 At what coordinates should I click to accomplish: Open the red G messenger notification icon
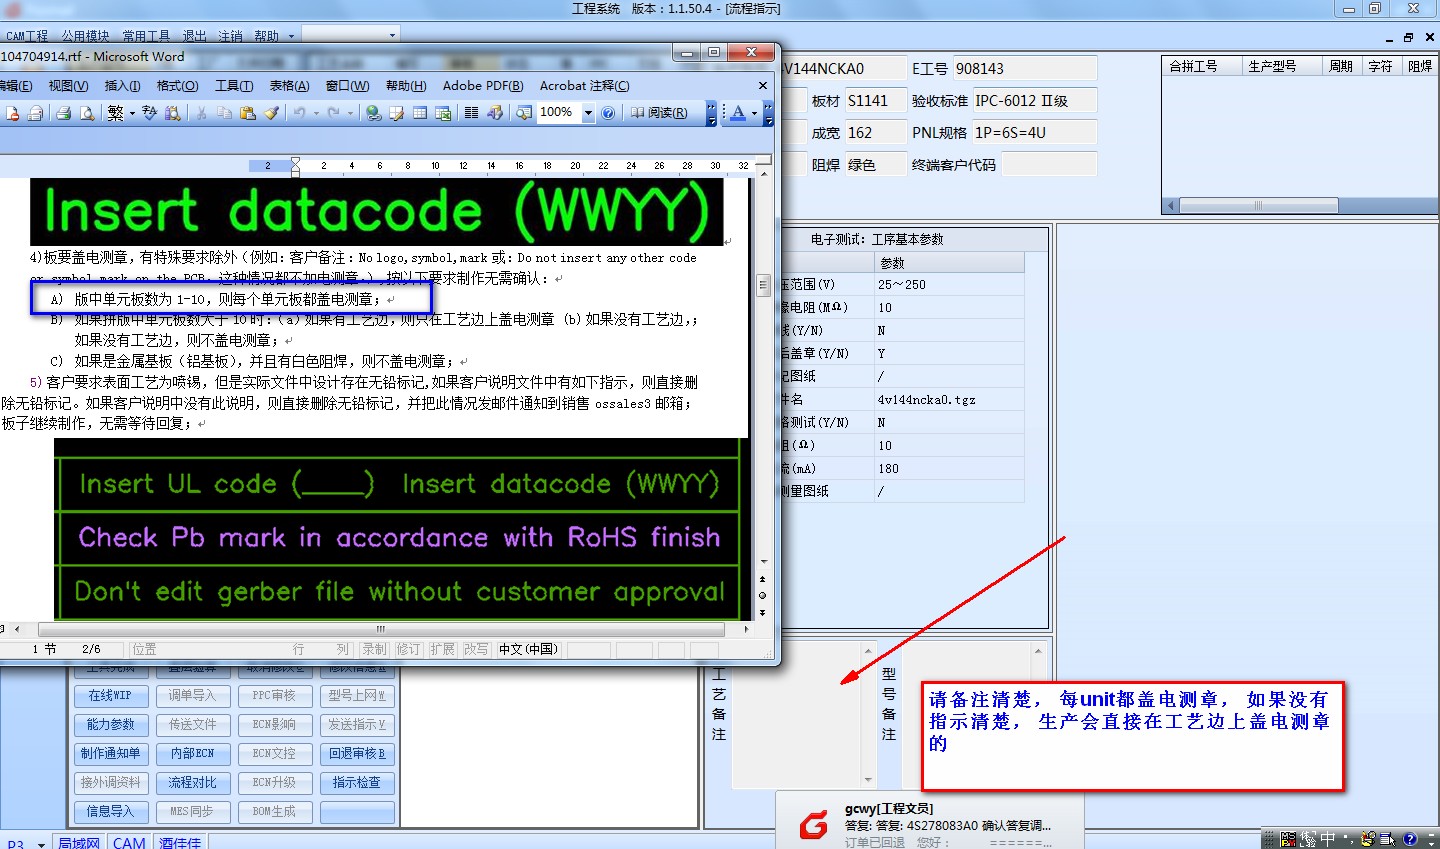813,824
